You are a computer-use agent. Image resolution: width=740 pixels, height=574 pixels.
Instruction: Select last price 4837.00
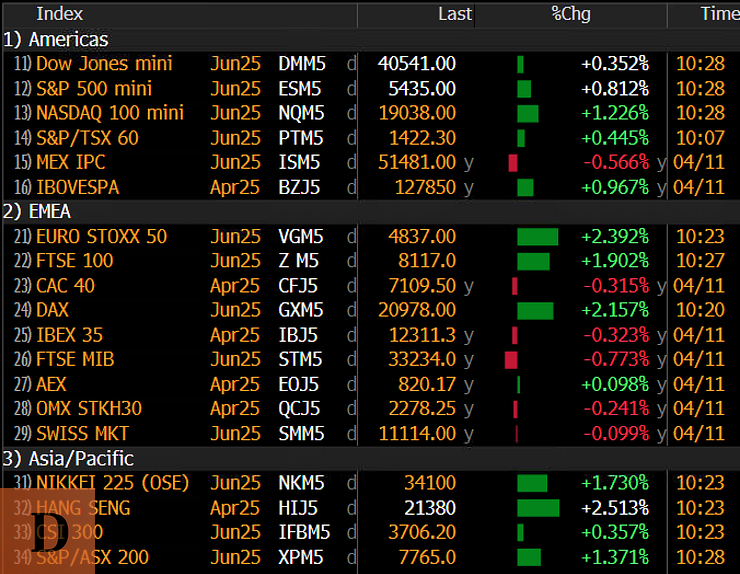(x=422, y=236)
